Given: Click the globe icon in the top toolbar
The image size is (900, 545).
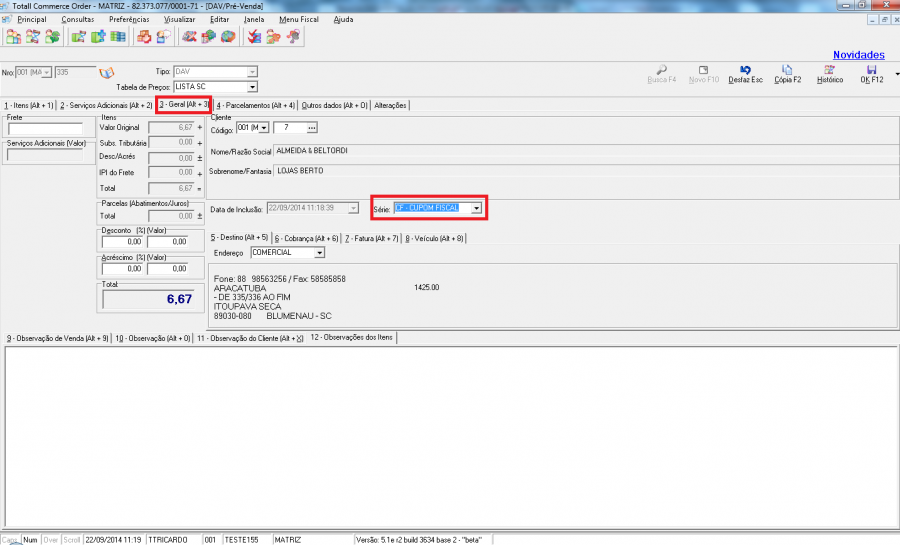Looking at the screenshot, I should click(x=227, y=38).
